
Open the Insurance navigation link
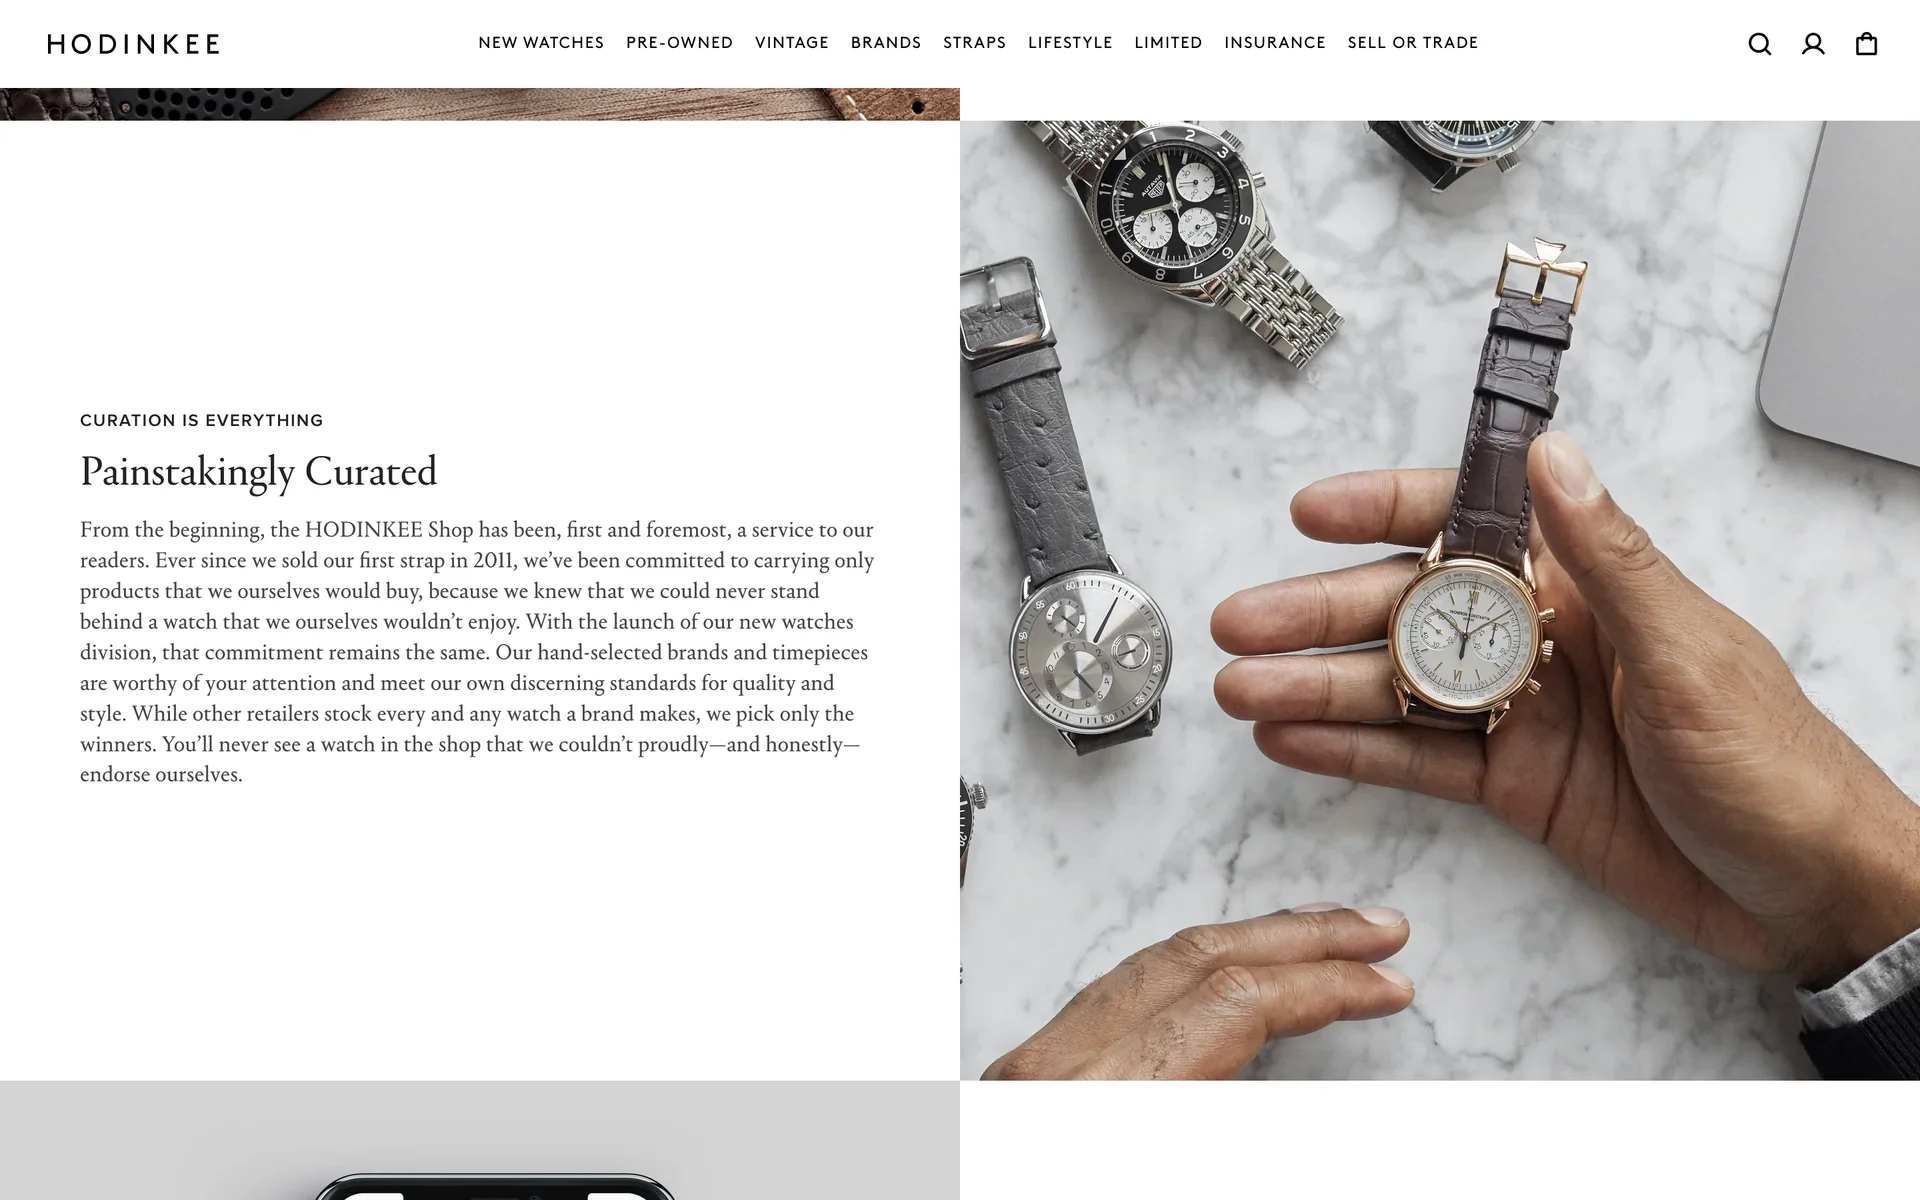(1275, 43)
